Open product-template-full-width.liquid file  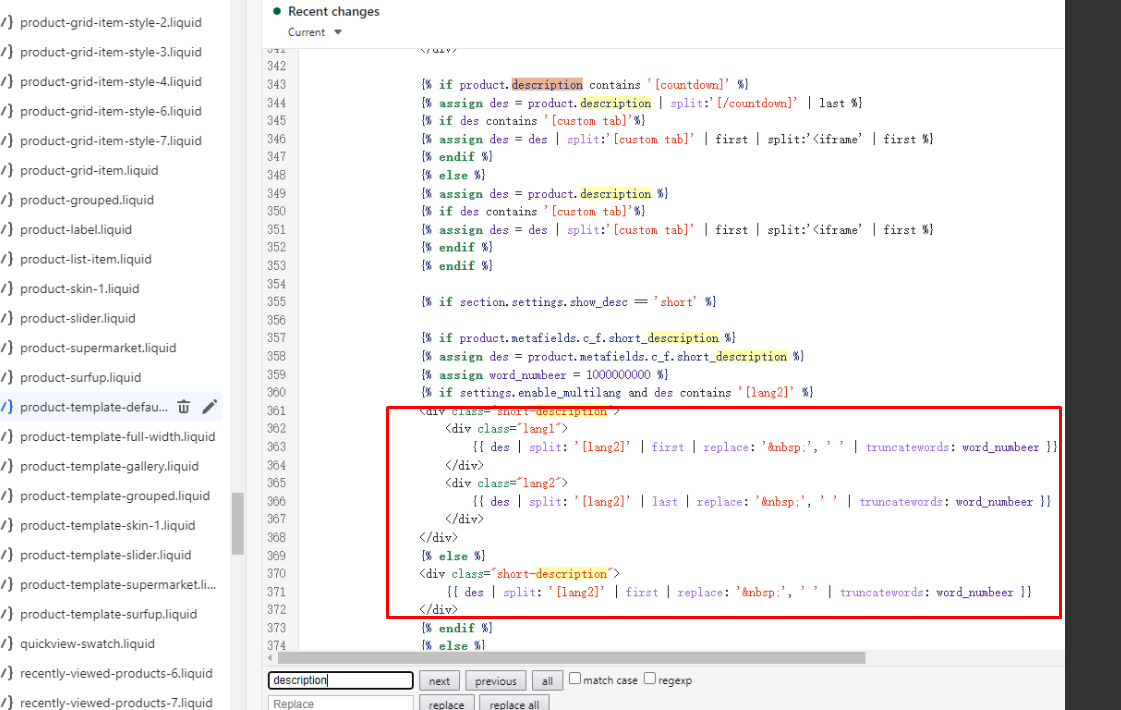117,436
